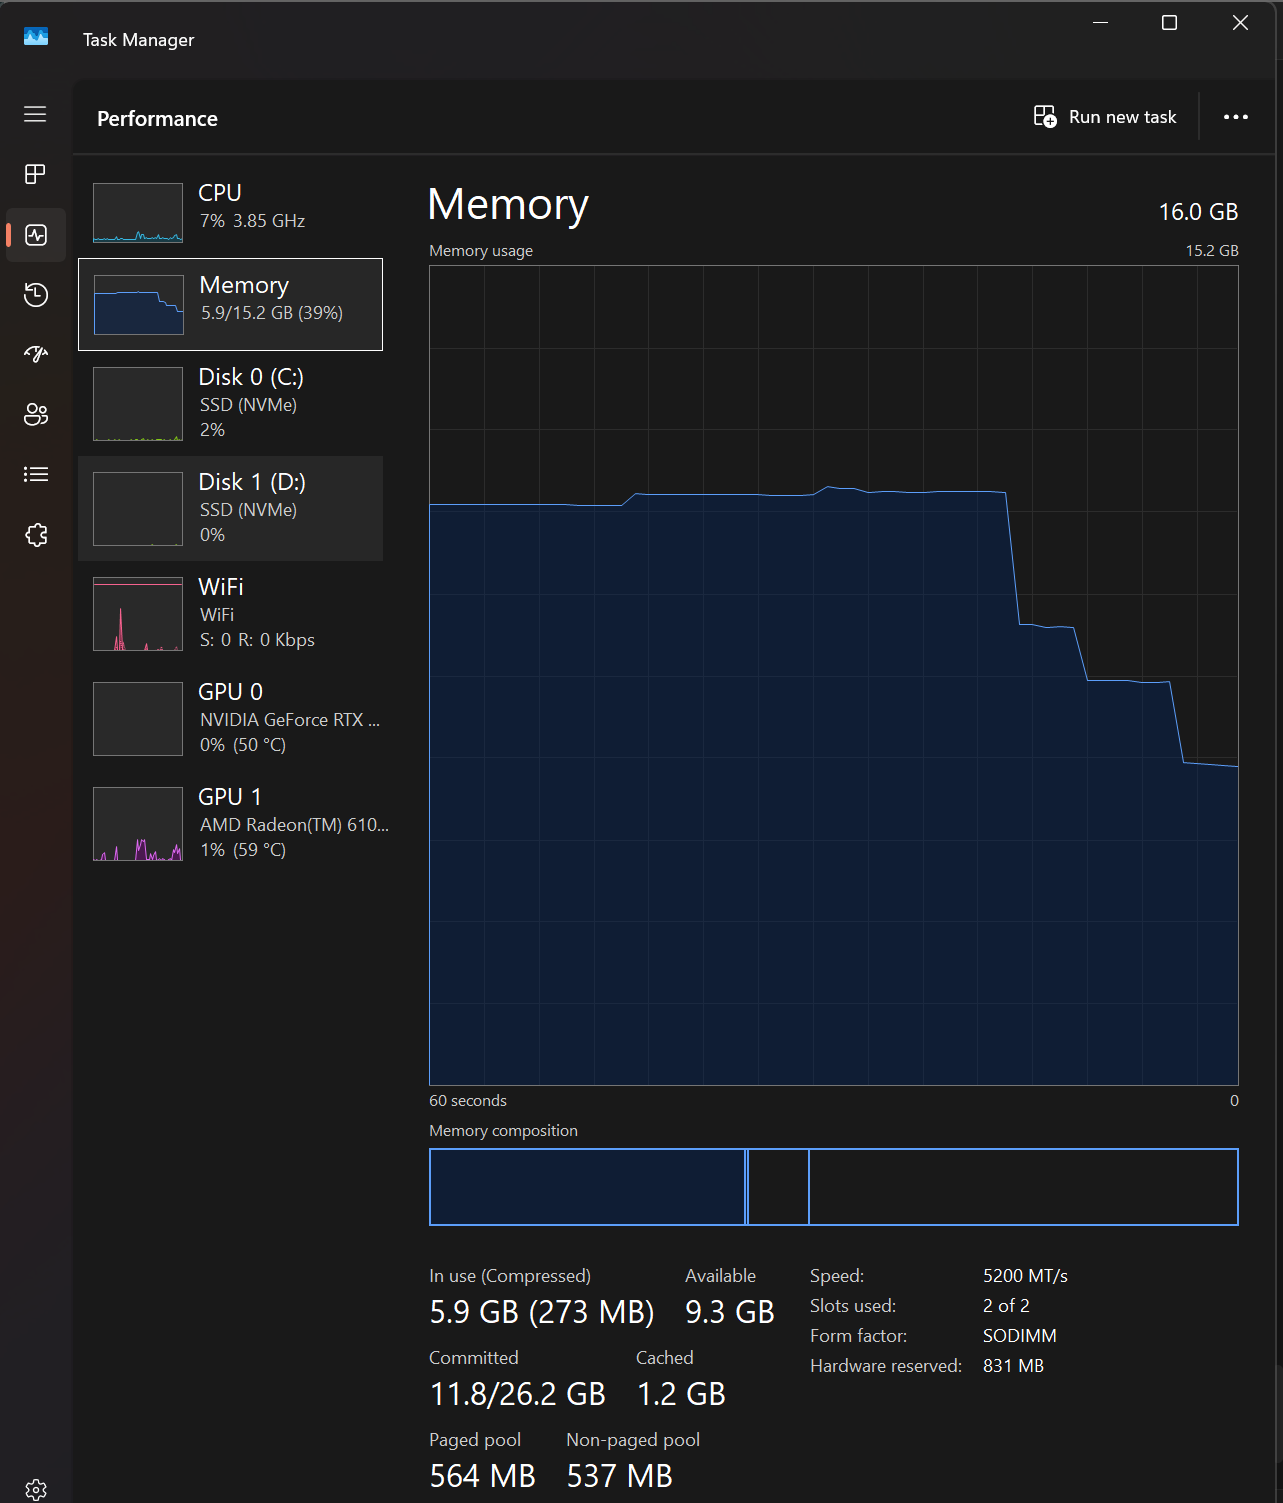Viewport: 1283px width, 1503px height.
Task: Click the Memory composition bar
Action: pos(833,1187)
